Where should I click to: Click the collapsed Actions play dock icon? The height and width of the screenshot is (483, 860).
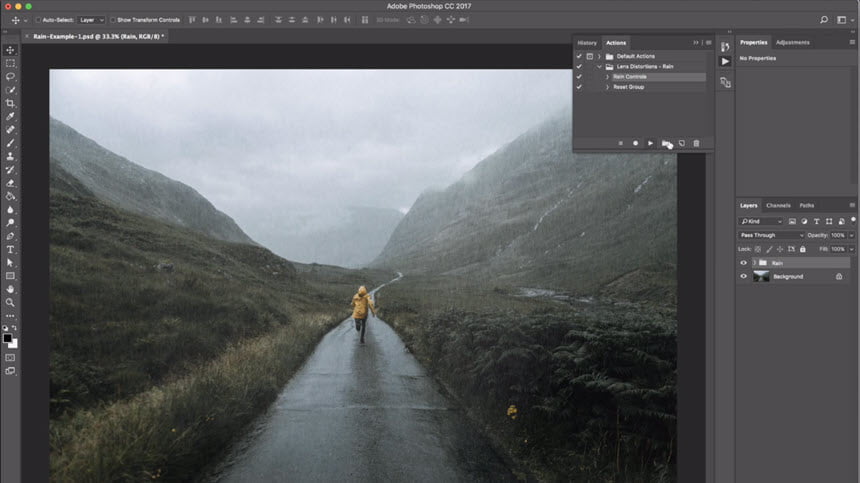tap(725, 61)
